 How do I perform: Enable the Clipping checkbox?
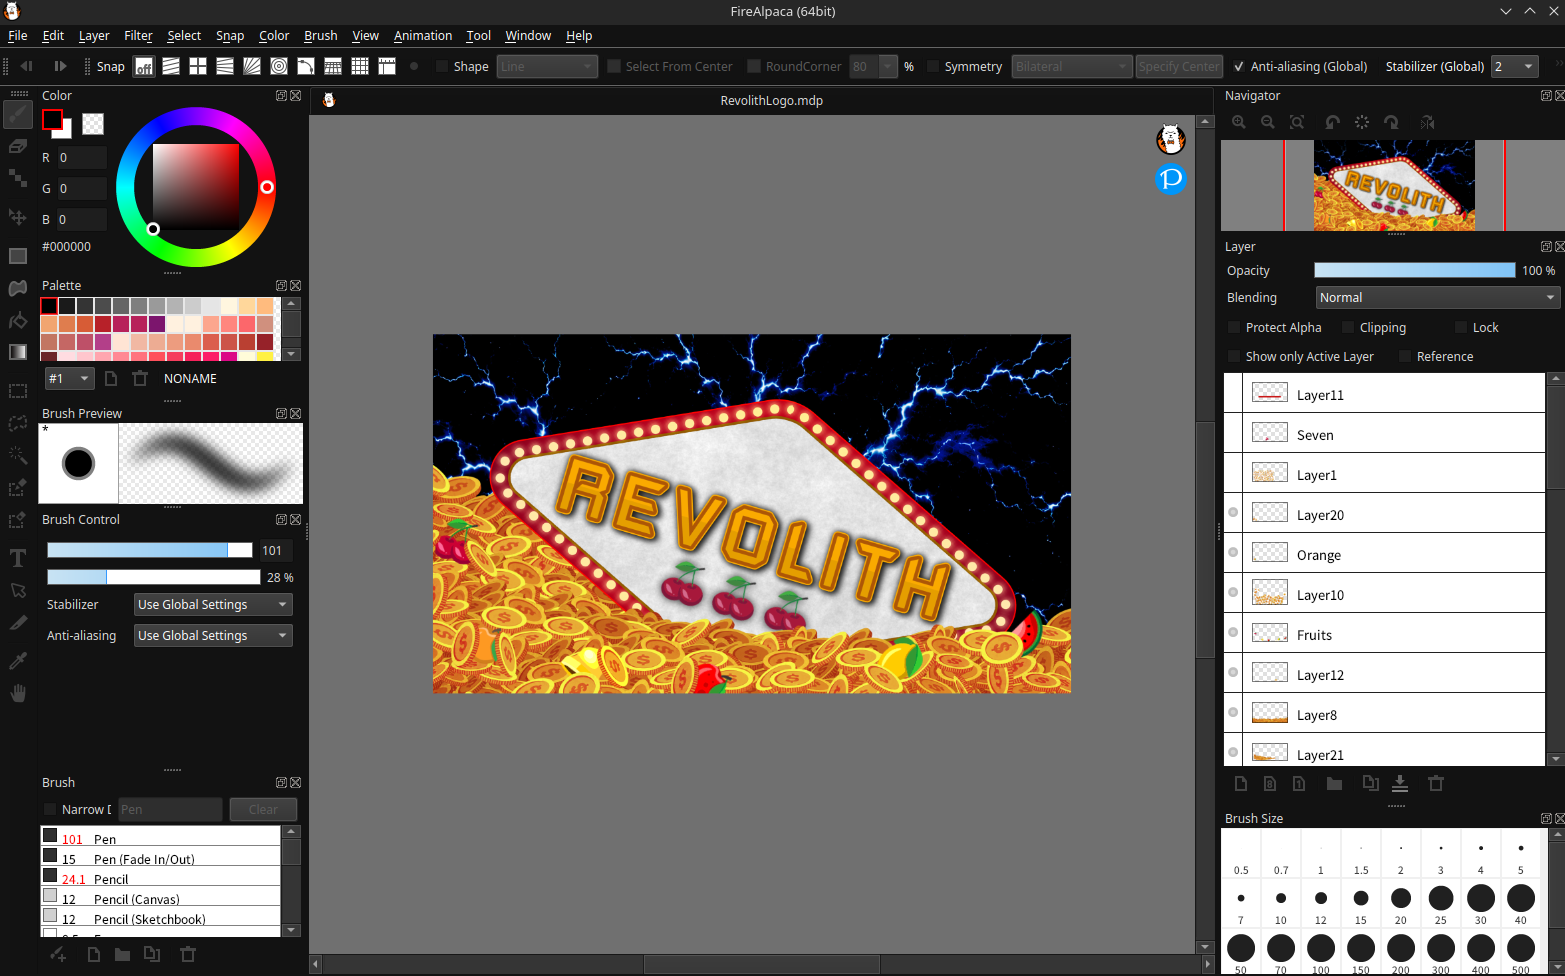click(x=1348, y=327)
